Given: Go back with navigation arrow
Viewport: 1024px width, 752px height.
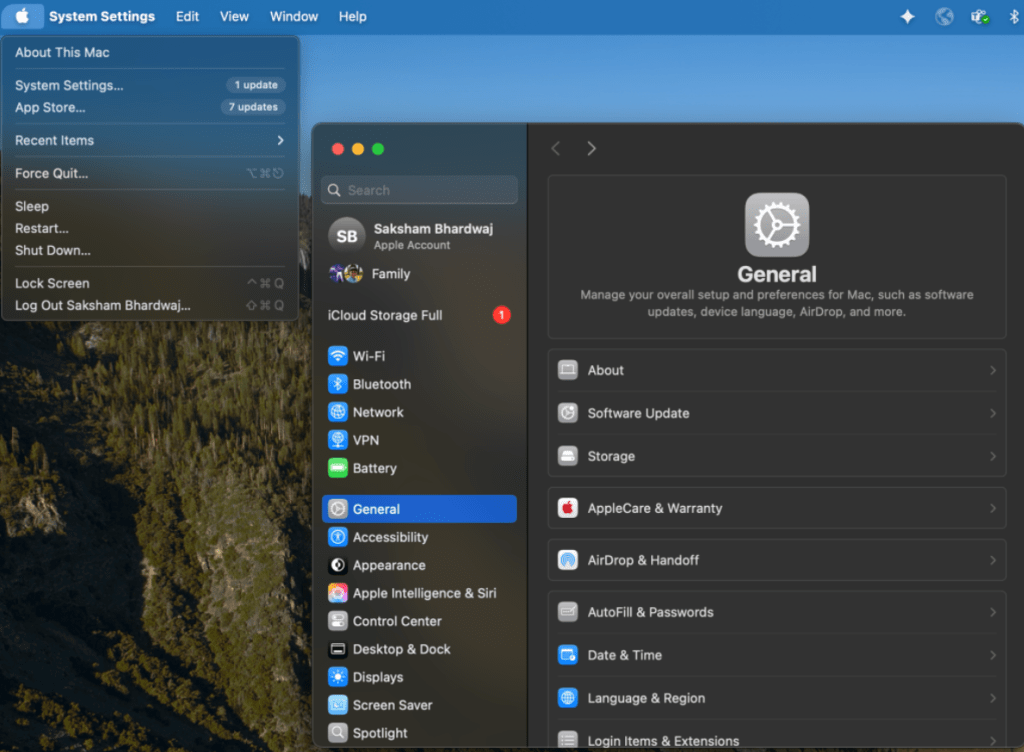Looking at the screenshot, I should [x=556, y=148].
